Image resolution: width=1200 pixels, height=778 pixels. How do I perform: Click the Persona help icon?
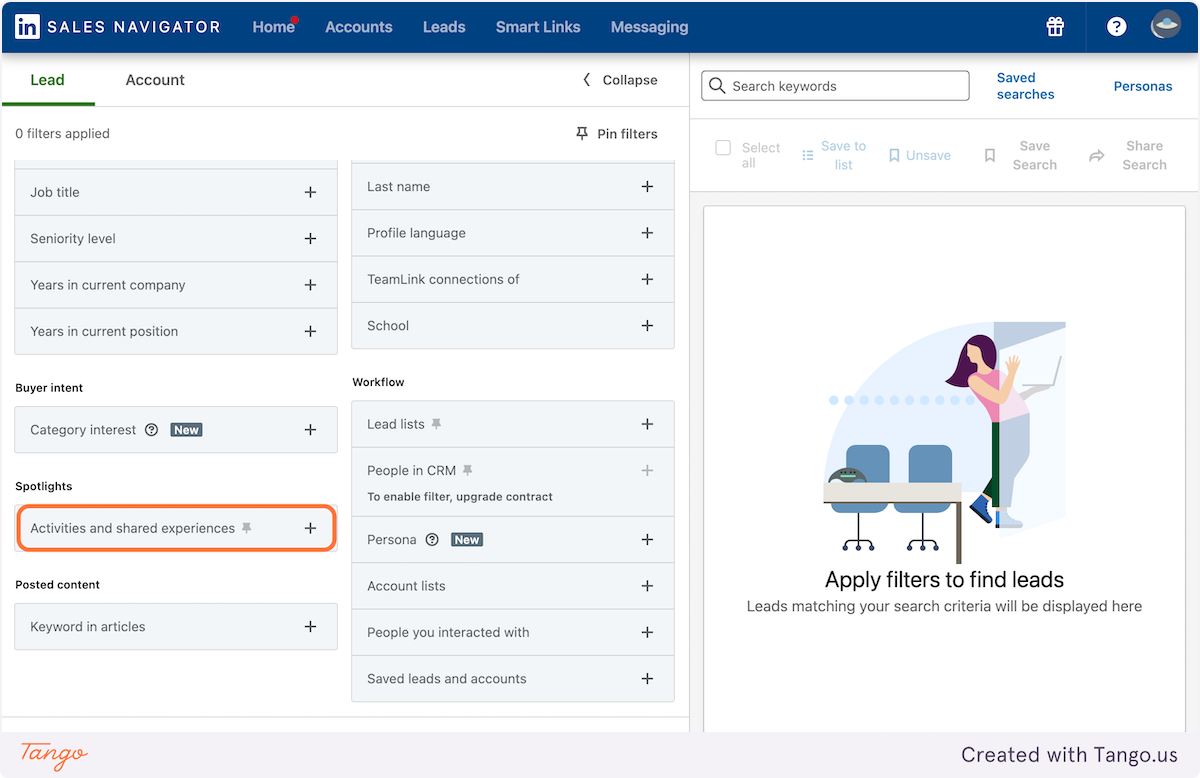coord(432,539)
